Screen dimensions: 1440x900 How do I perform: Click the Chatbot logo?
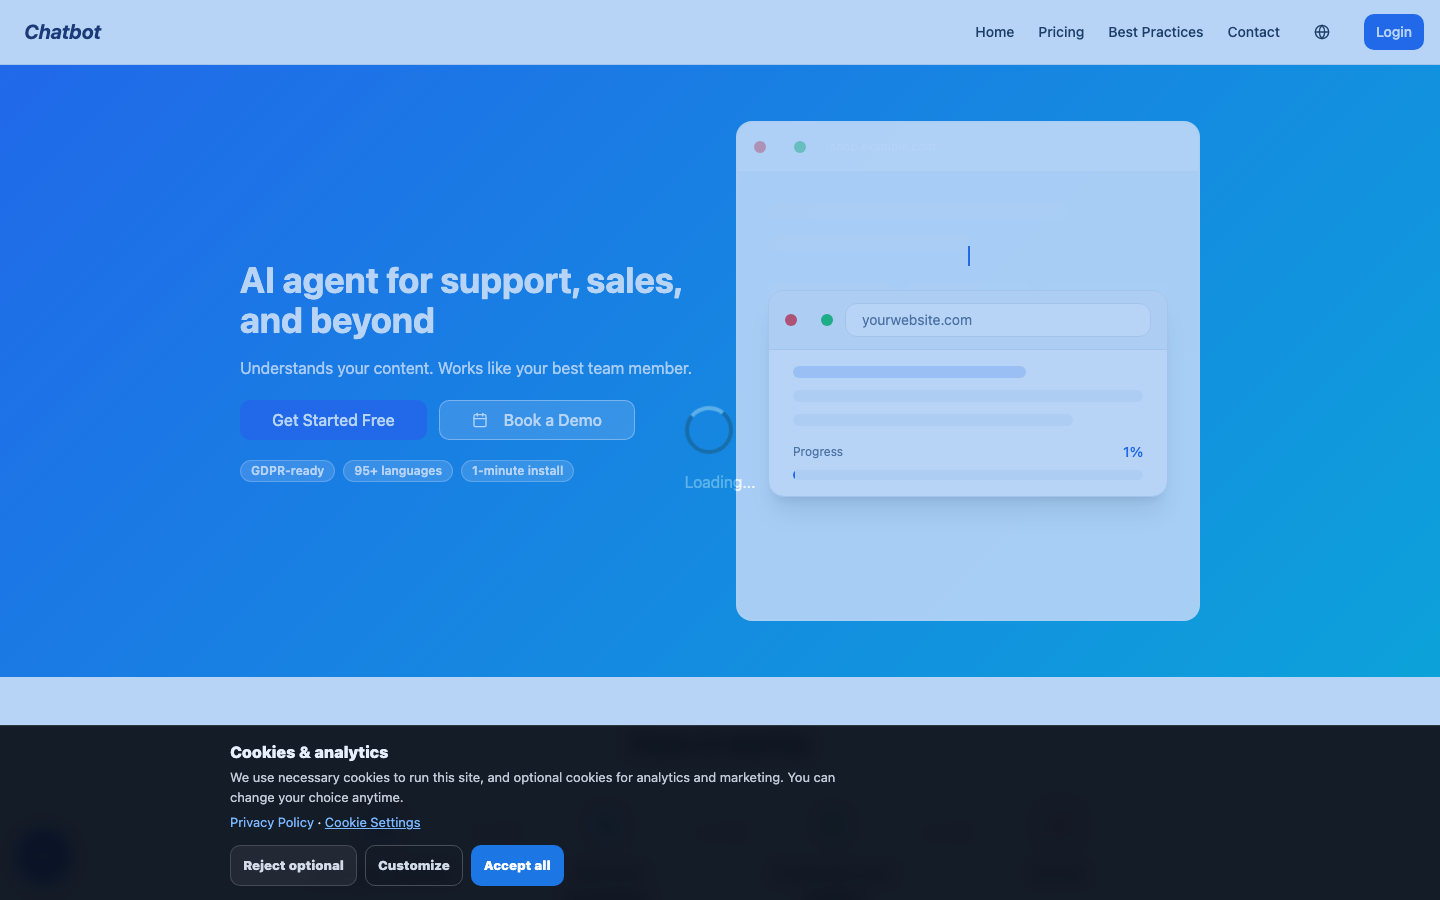63,32
